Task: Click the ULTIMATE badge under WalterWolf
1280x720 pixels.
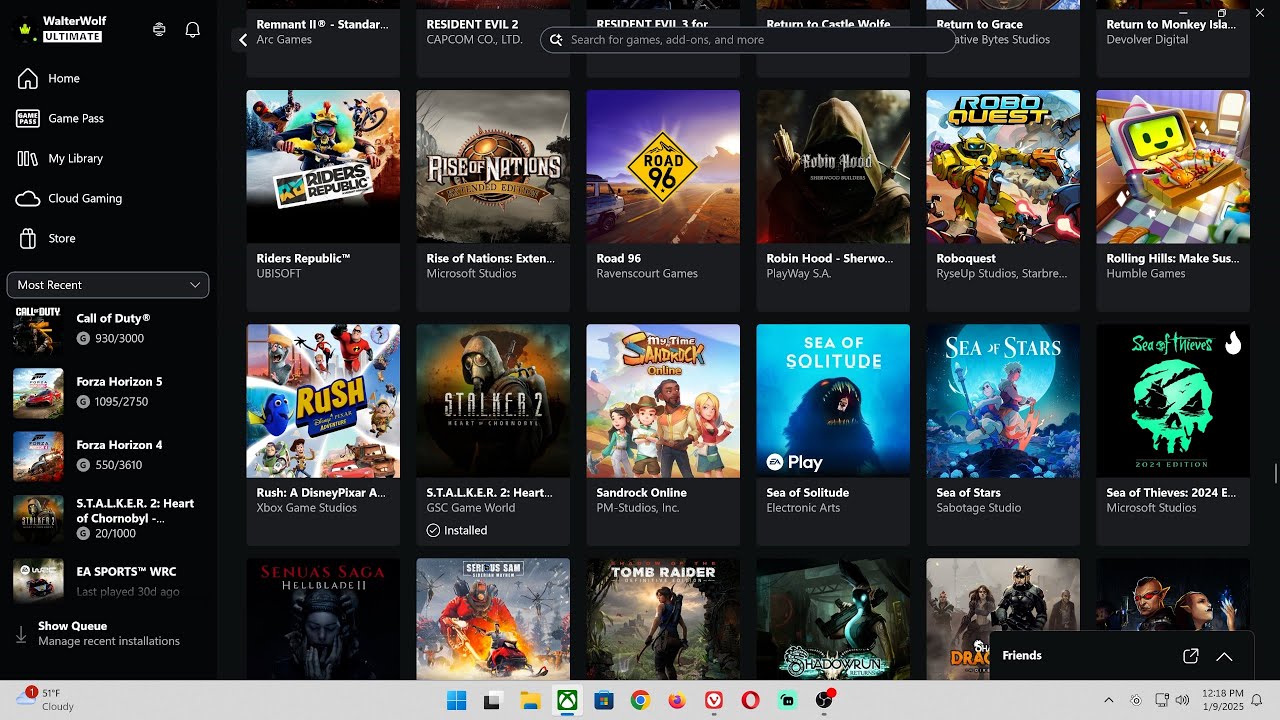Action: point(73,36)
